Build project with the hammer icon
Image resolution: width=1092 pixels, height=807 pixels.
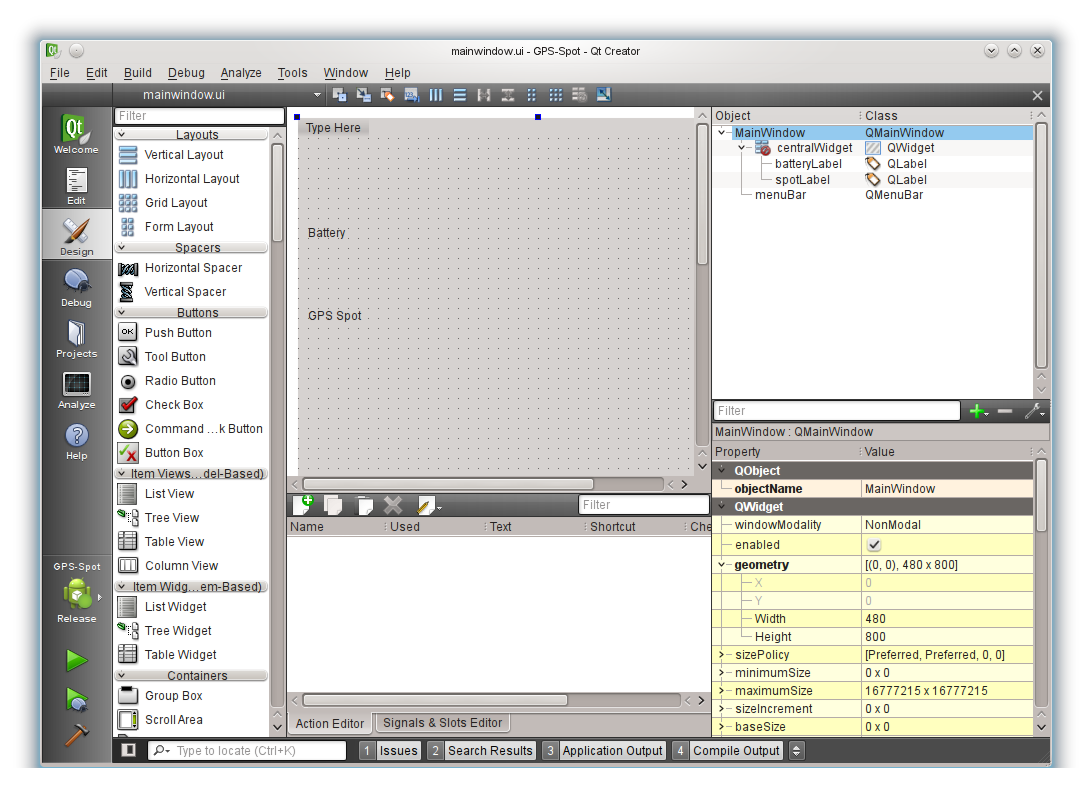tap(77, 735)
